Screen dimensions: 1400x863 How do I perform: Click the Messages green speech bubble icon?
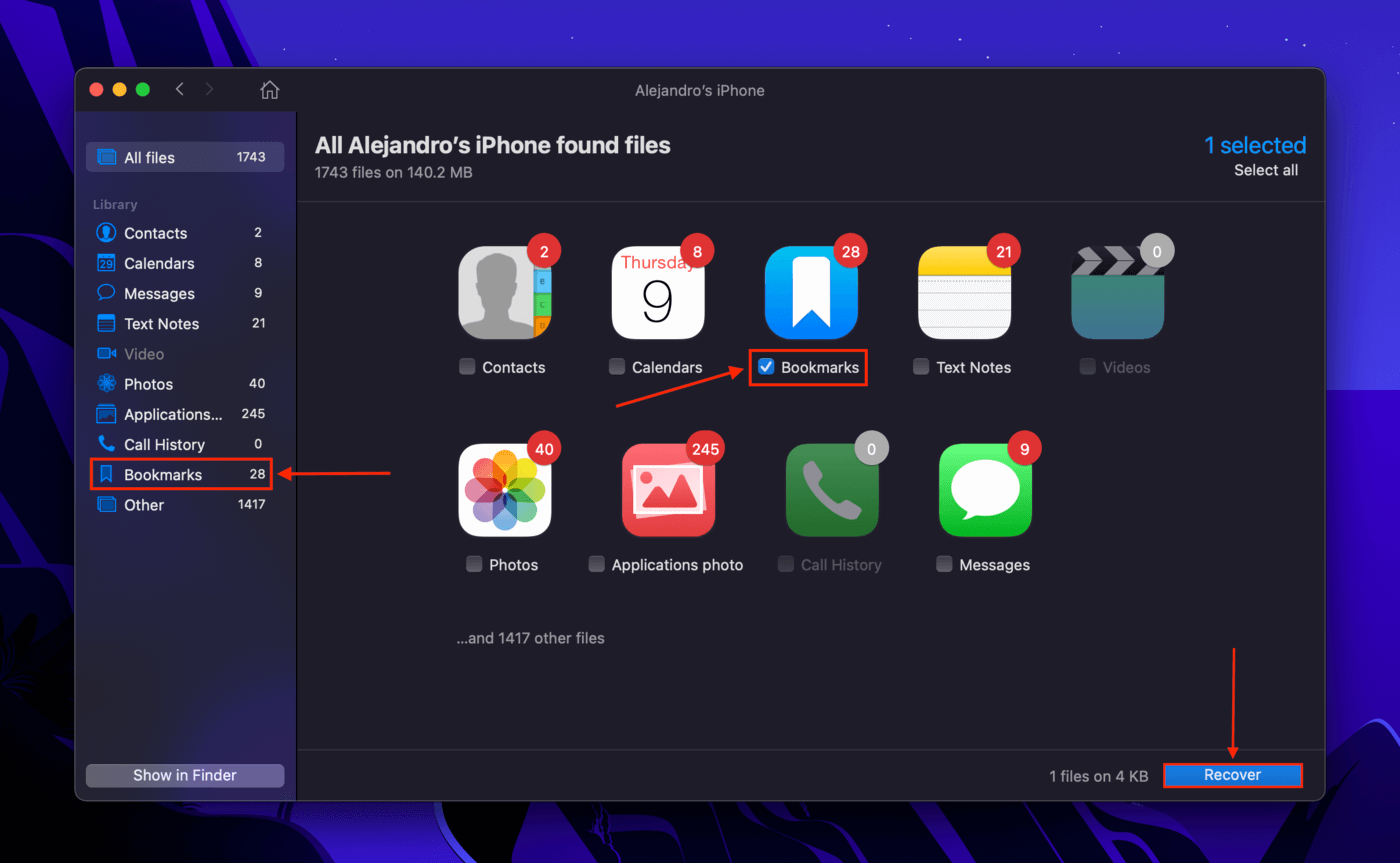pos(985,490)
